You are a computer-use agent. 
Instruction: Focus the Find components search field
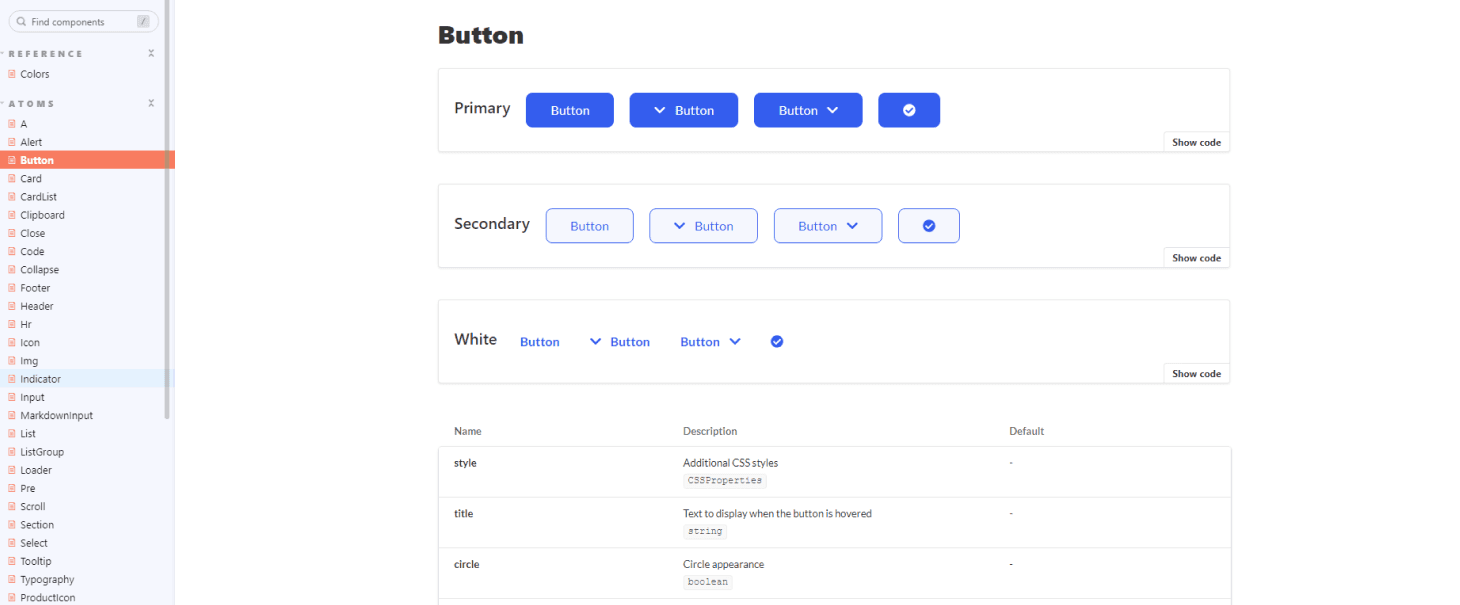pos(83,21)
